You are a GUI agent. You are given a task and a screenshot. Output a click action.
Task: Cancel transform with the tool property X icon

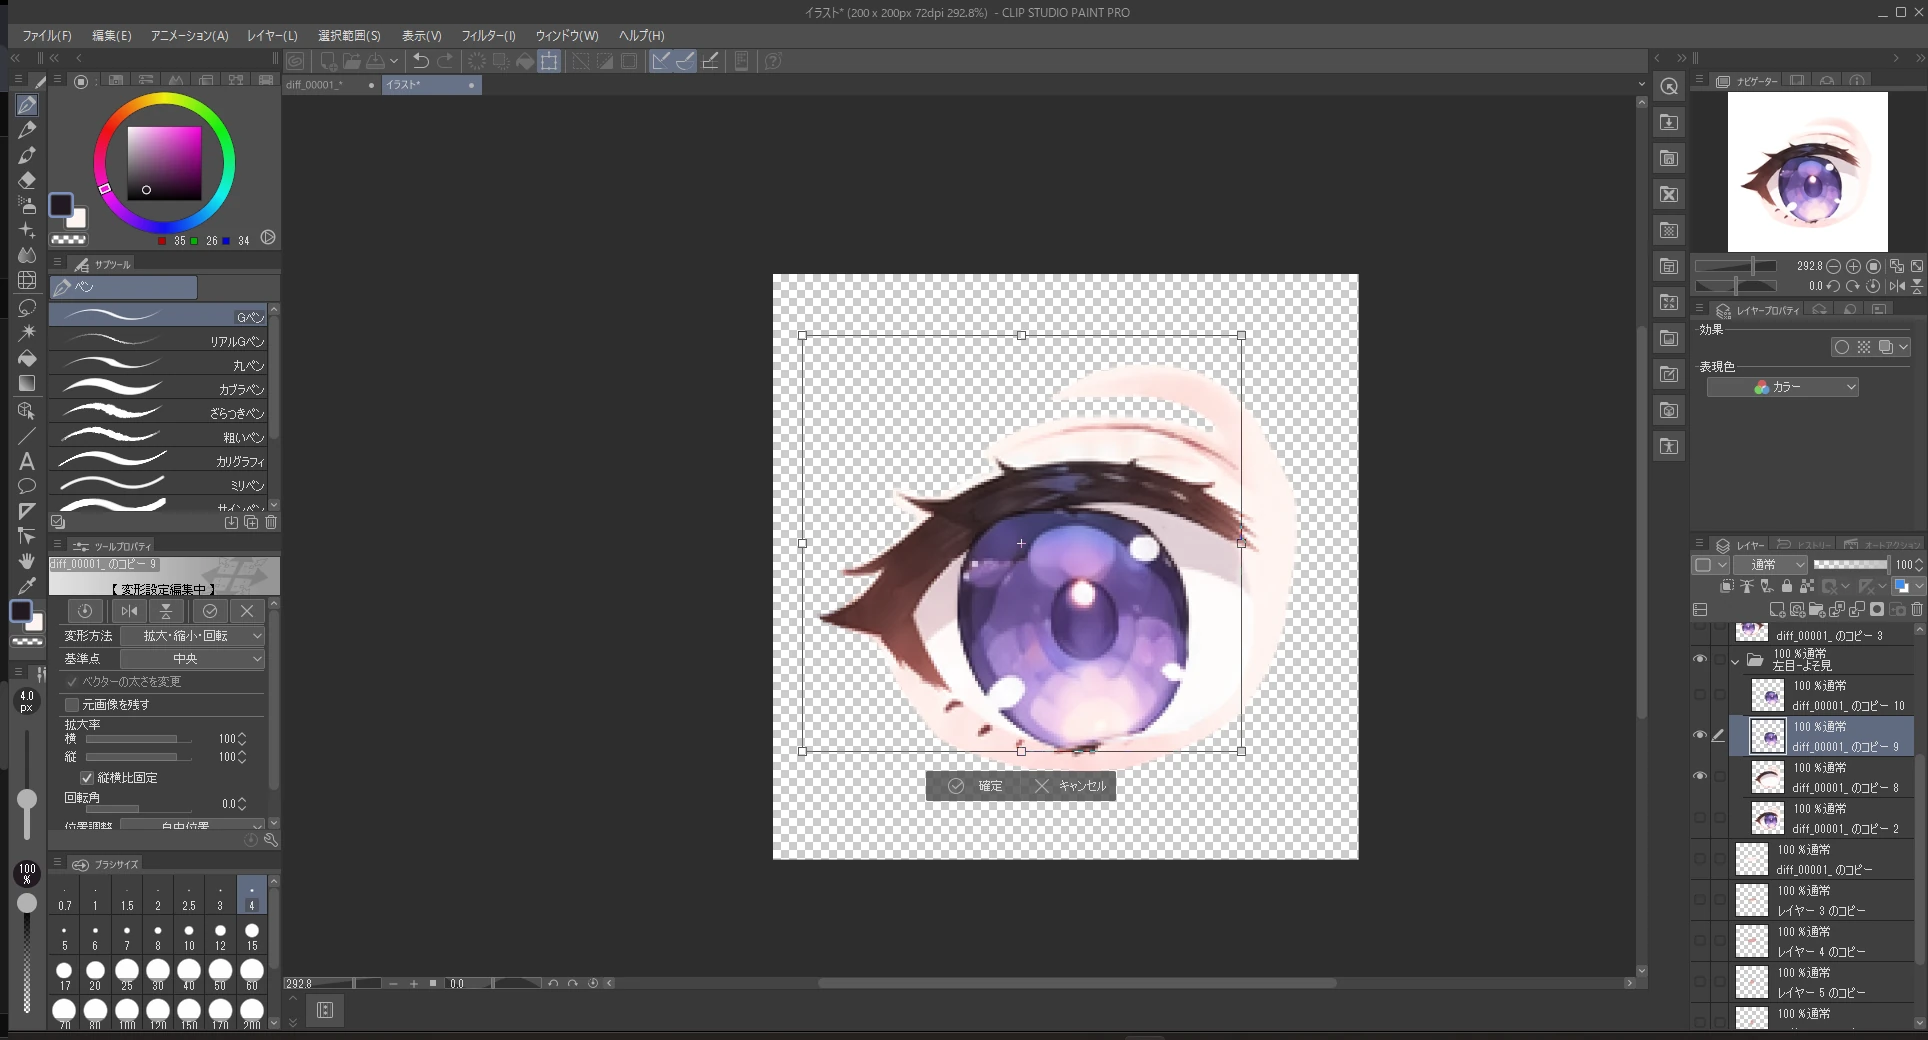(x=247, y=611)
